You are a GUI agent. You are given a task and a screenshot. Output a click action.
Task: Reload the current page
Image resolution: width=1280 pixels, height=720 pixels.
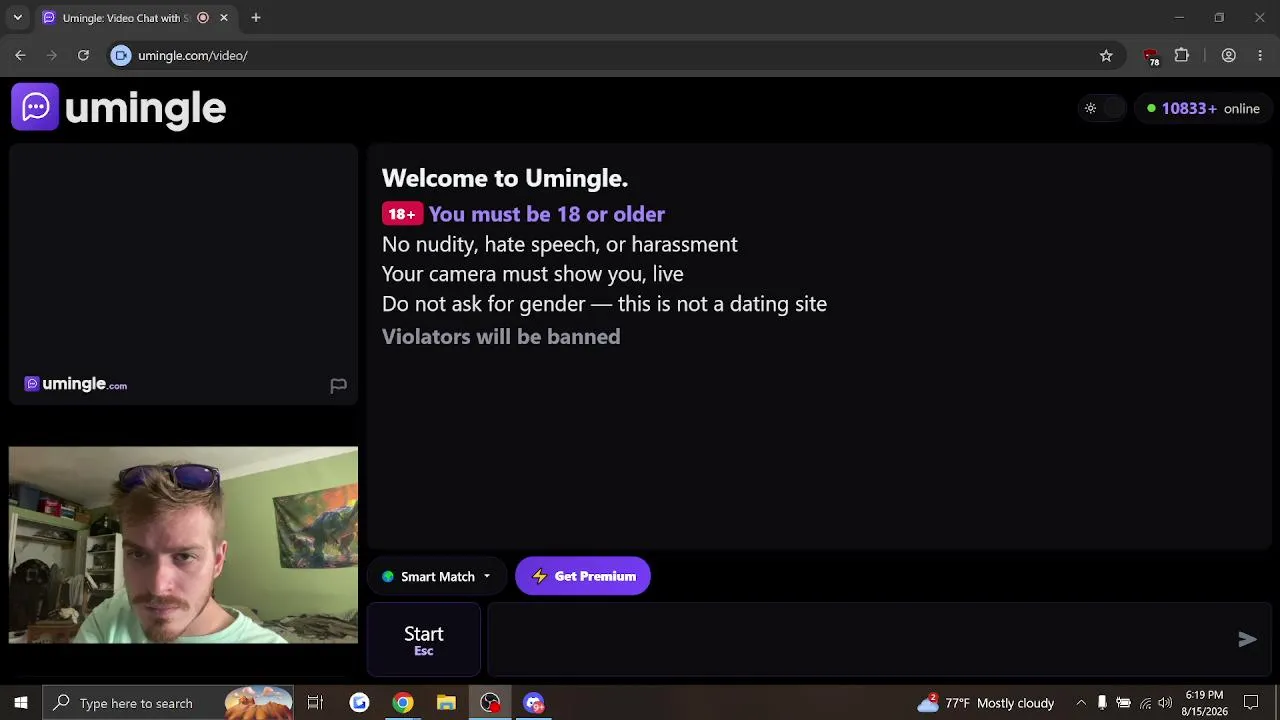(84, 56)
